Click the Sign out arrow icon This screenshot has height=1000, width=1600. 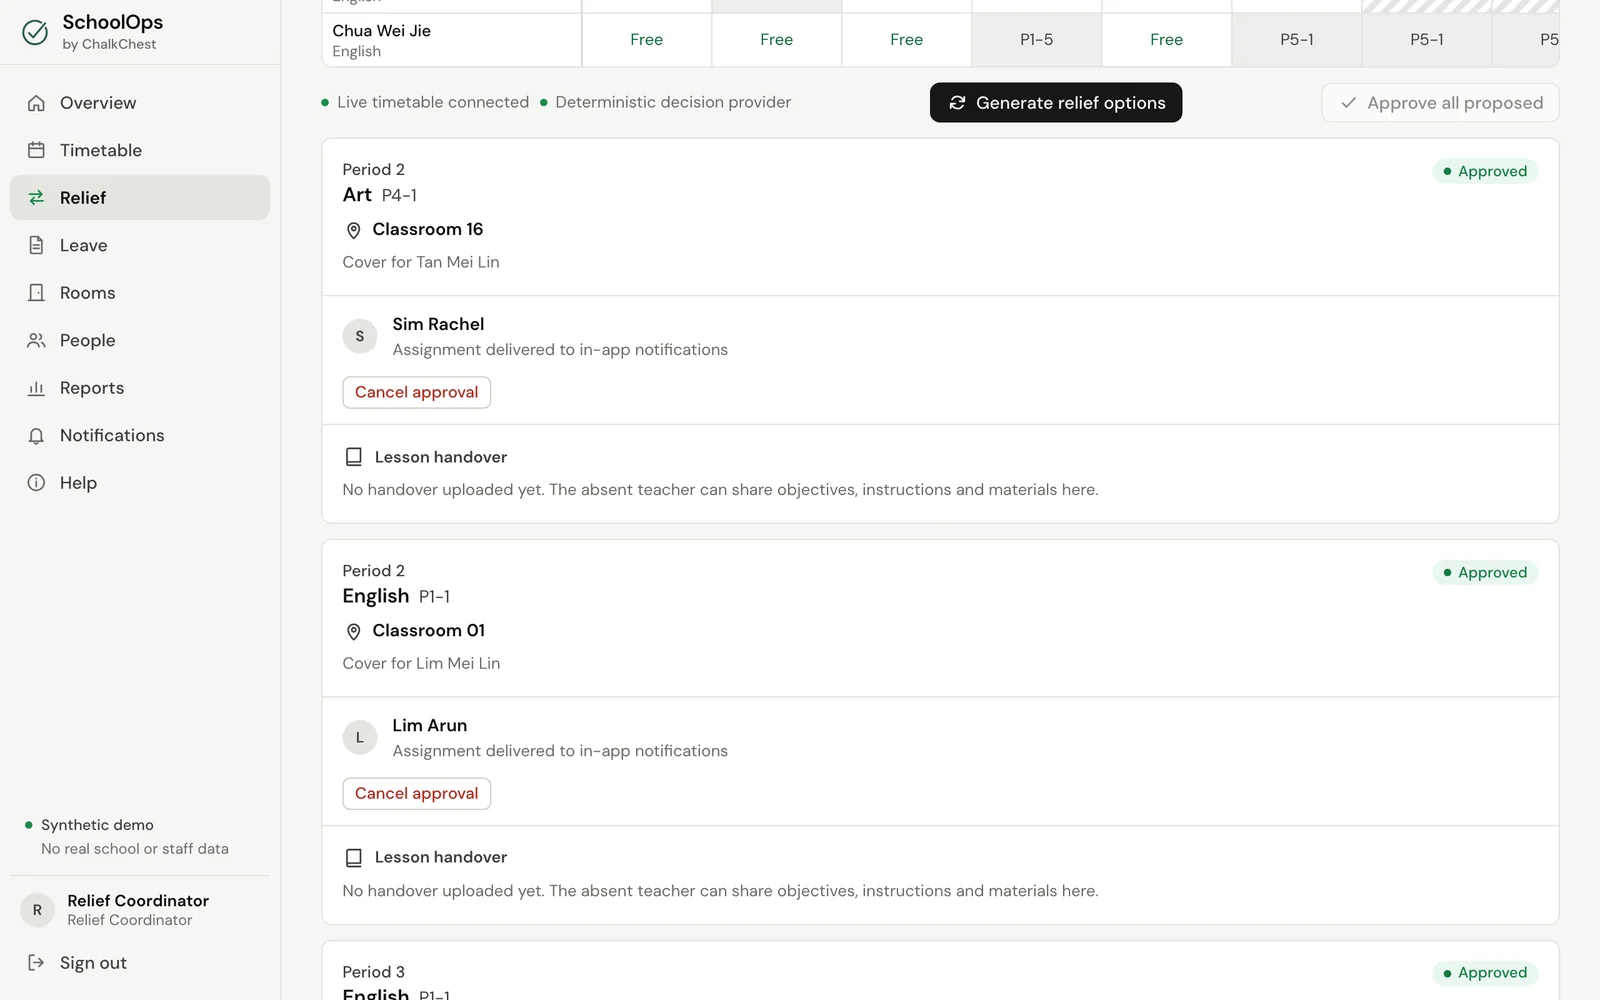36,963
